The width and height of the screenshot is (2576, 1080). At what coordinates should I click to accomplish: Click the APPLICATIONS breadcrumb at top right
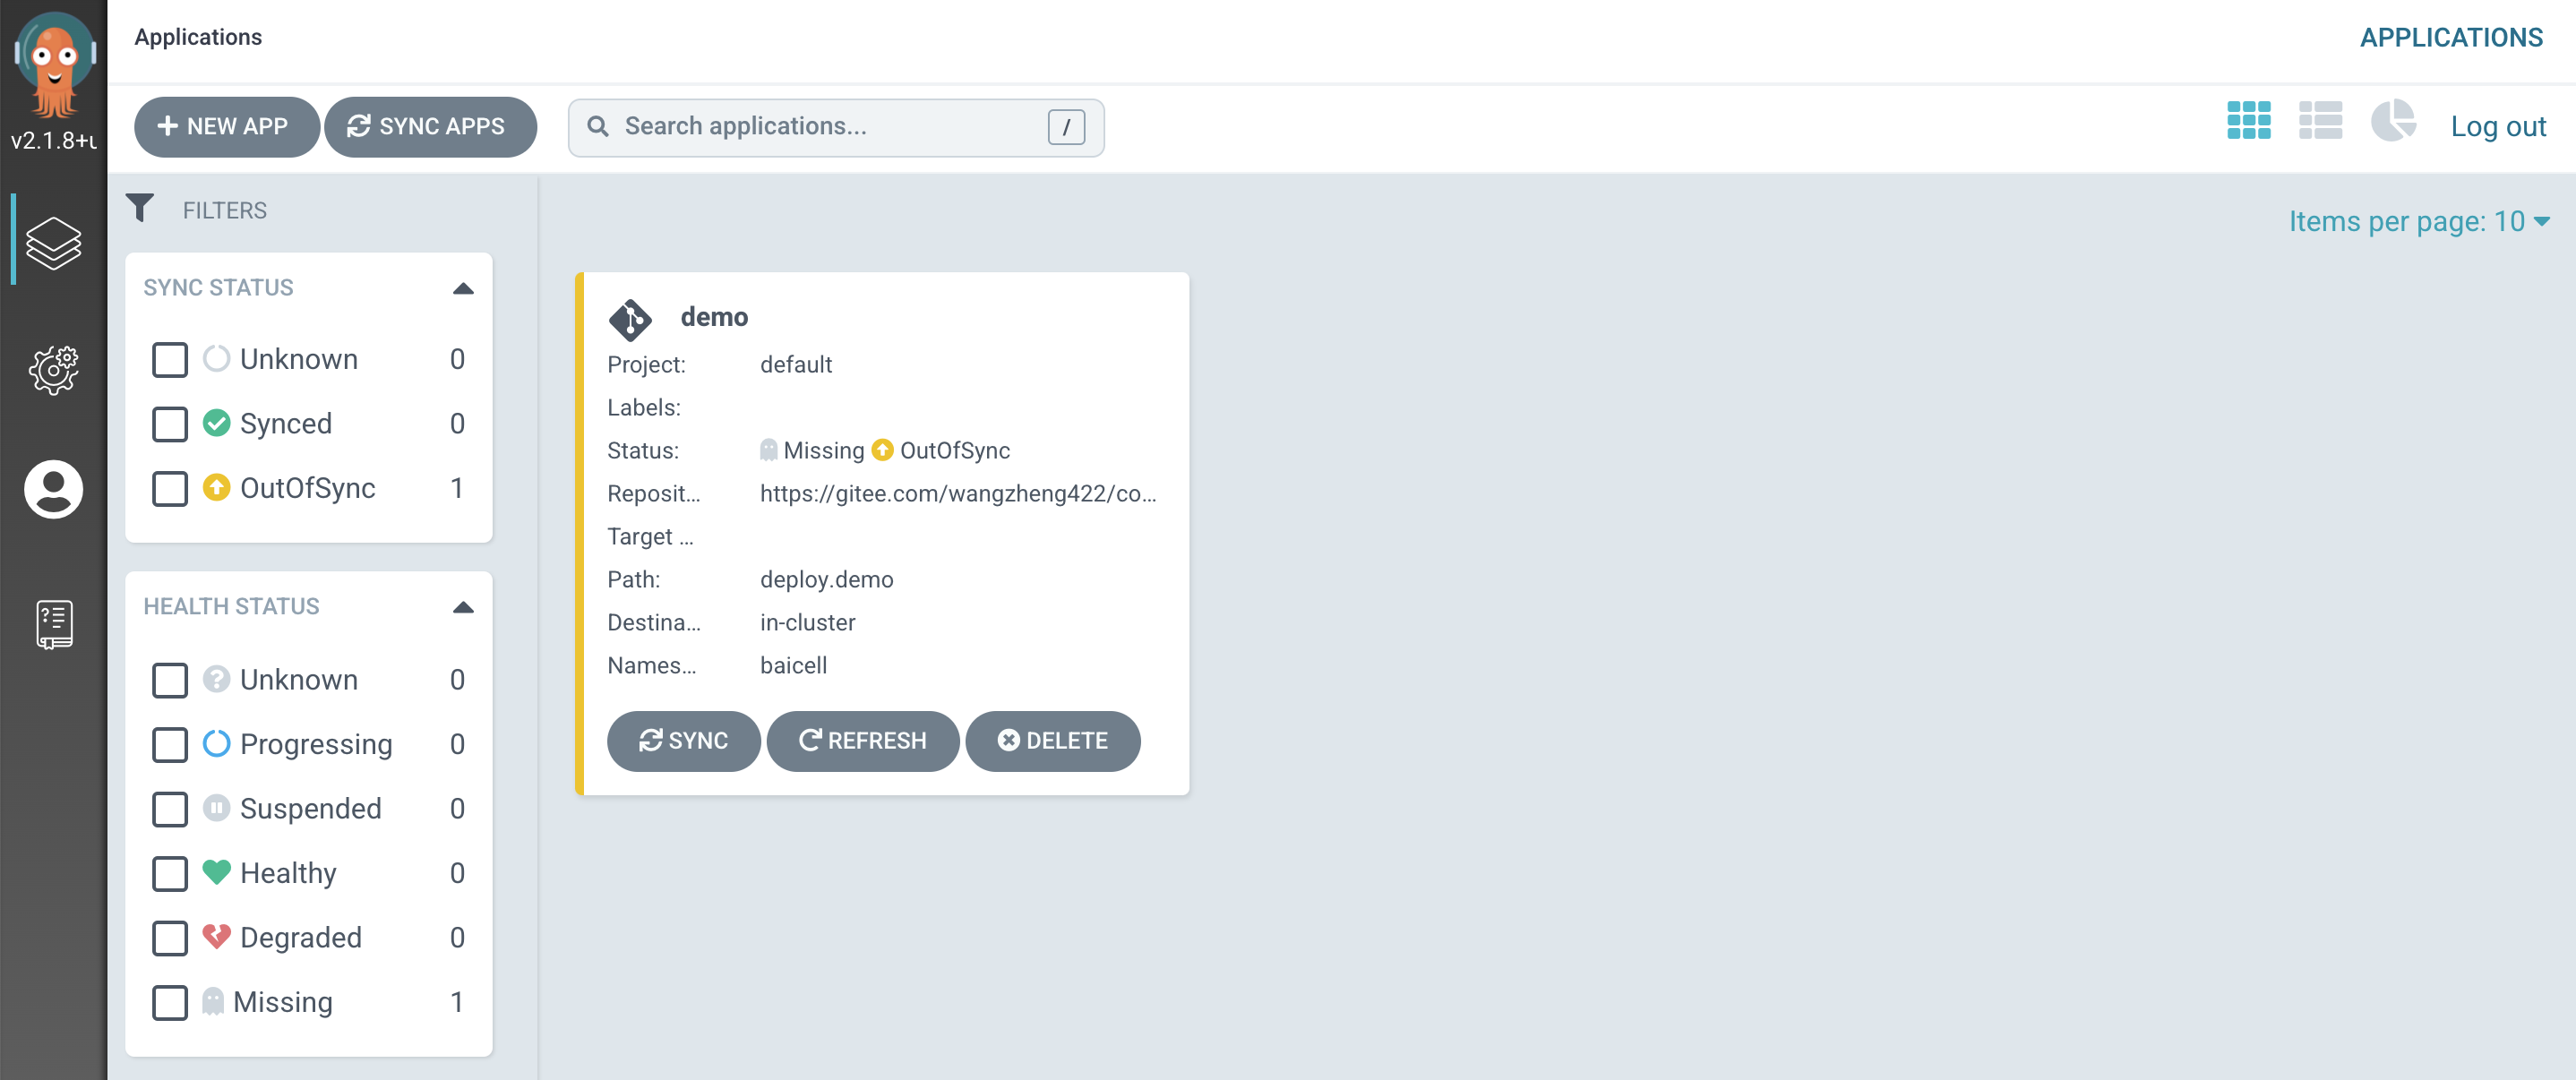[x=2450, y=38]
